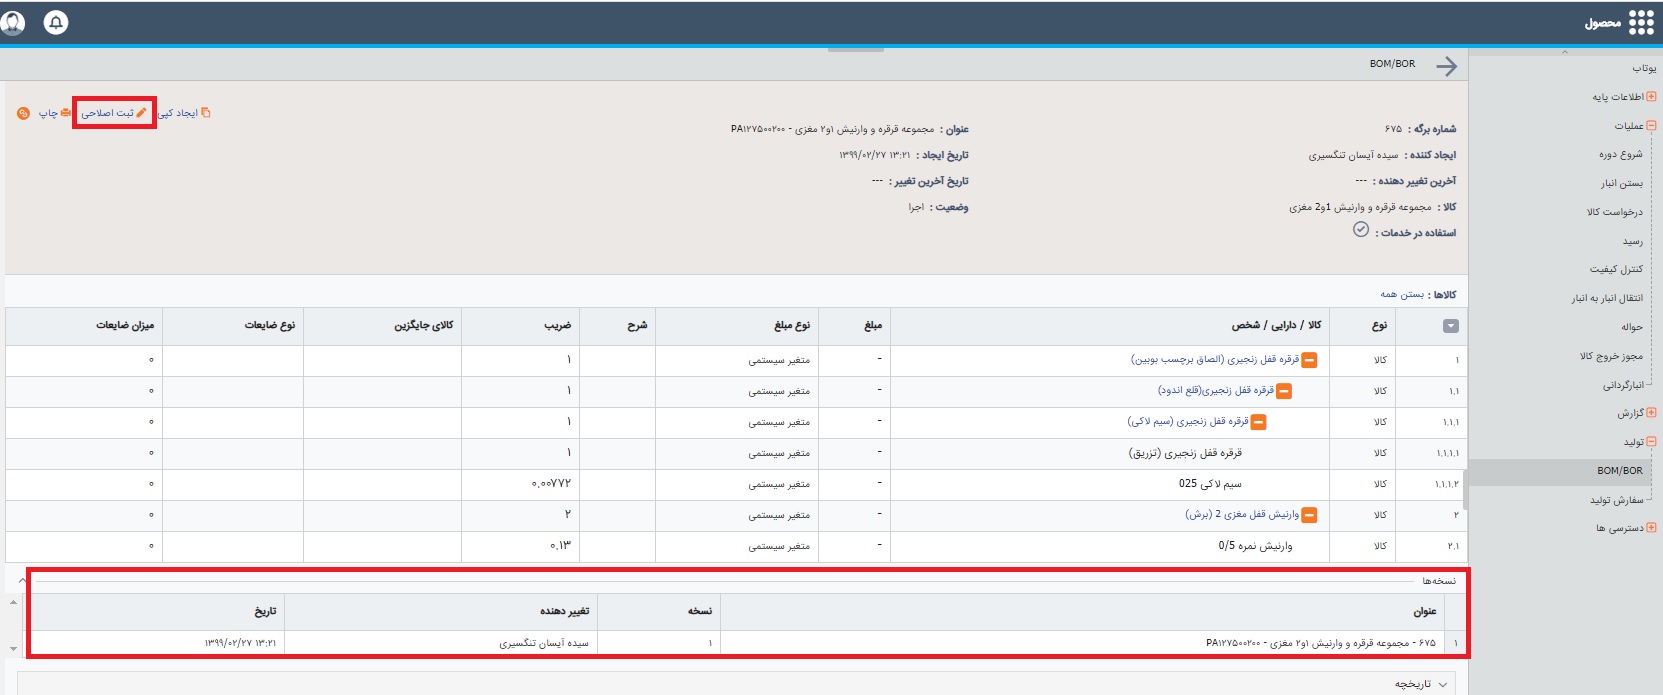This screenshot has height=695, width=1663.
Task: Click versions panel scroll up arrow
Action: click(13, 602)
